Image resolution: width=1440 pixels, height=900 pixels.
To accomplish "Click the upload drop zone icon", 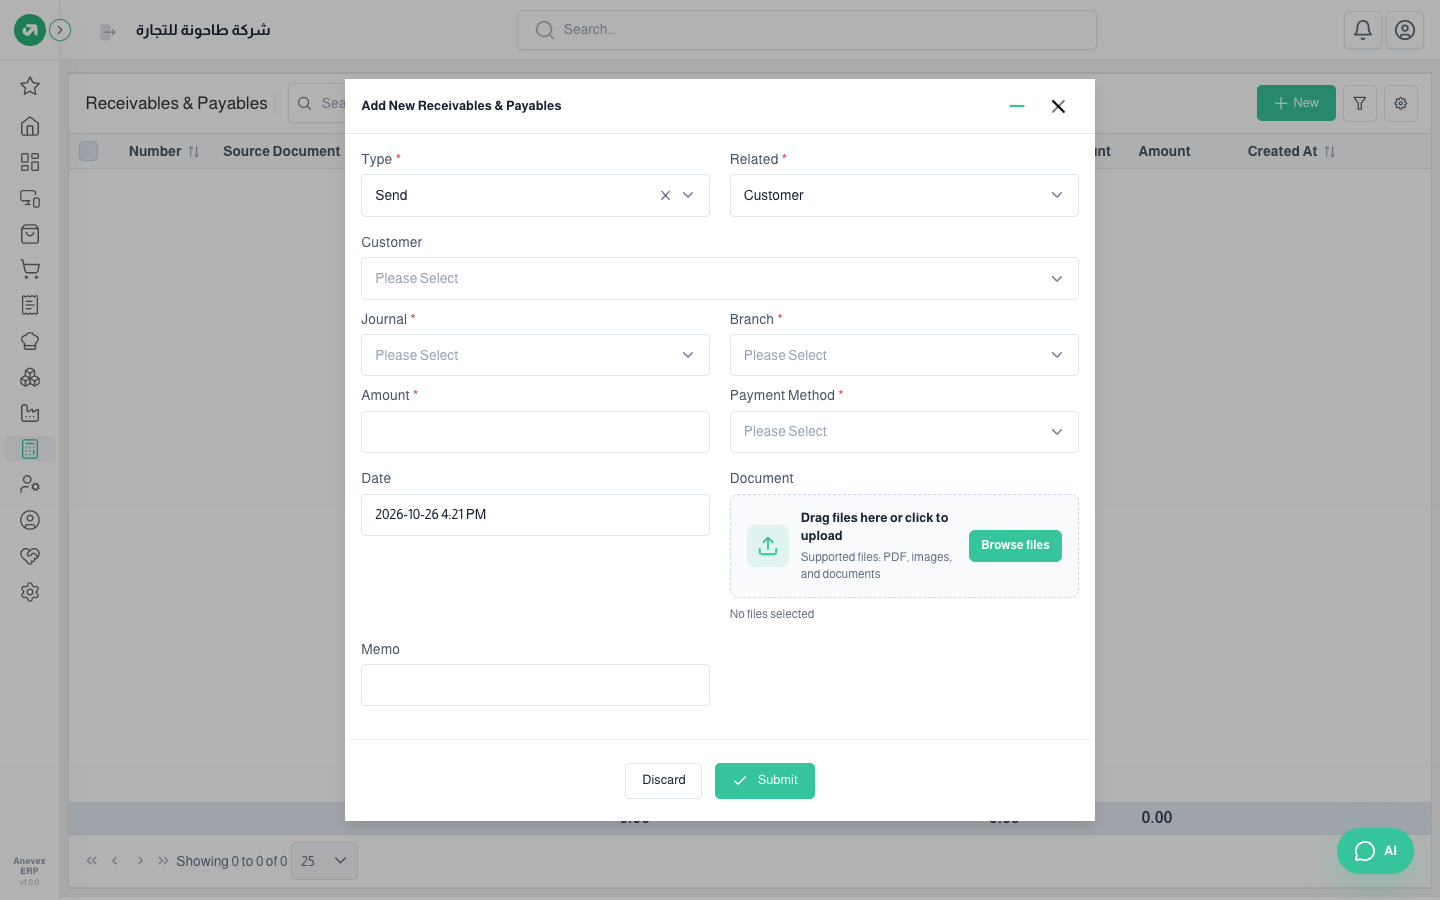I will [x=768, y=546].
